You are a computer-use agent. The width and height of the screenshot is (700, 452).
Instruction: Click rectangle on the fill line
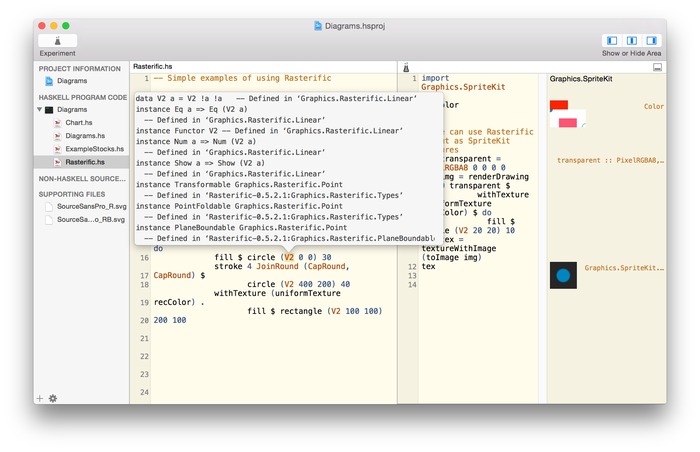pos(301,311)
